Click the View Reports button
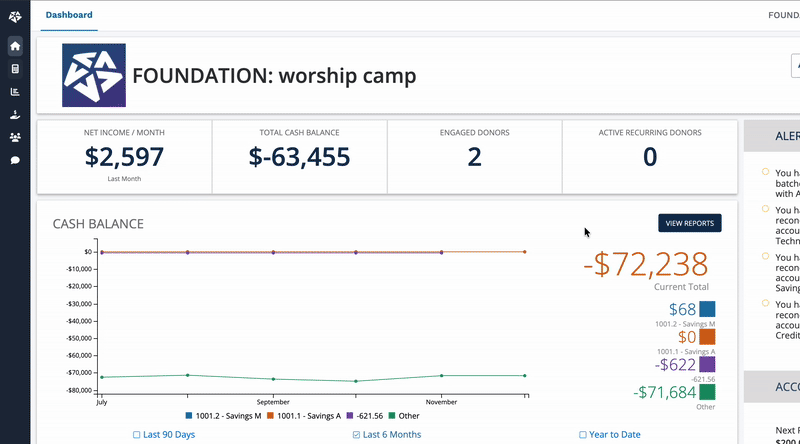The image size is (800, 444). click(x=689, y=223)
